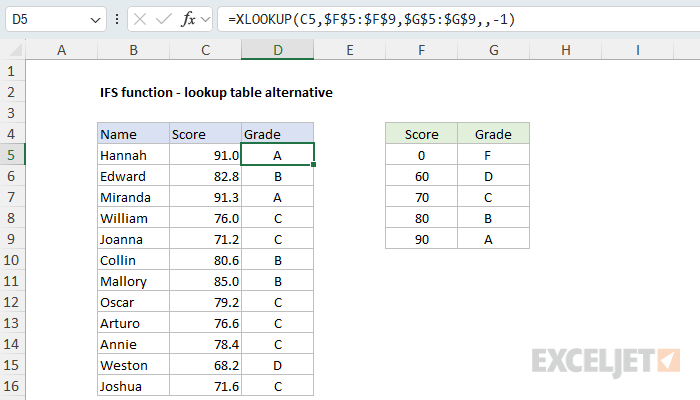This screenshot has width=700, height=400.
Task: Click lookup table score 60
Action: (421, 176)
